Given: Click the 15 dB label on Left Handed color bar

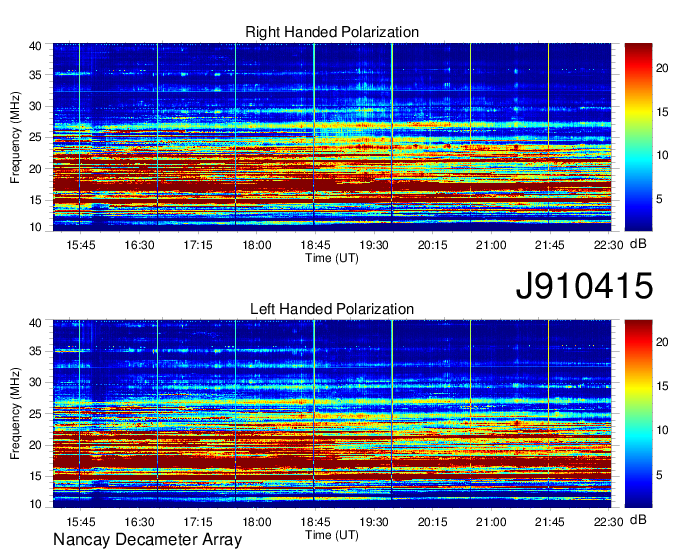Looking at the screenshot, I should [x=662, y=386].
